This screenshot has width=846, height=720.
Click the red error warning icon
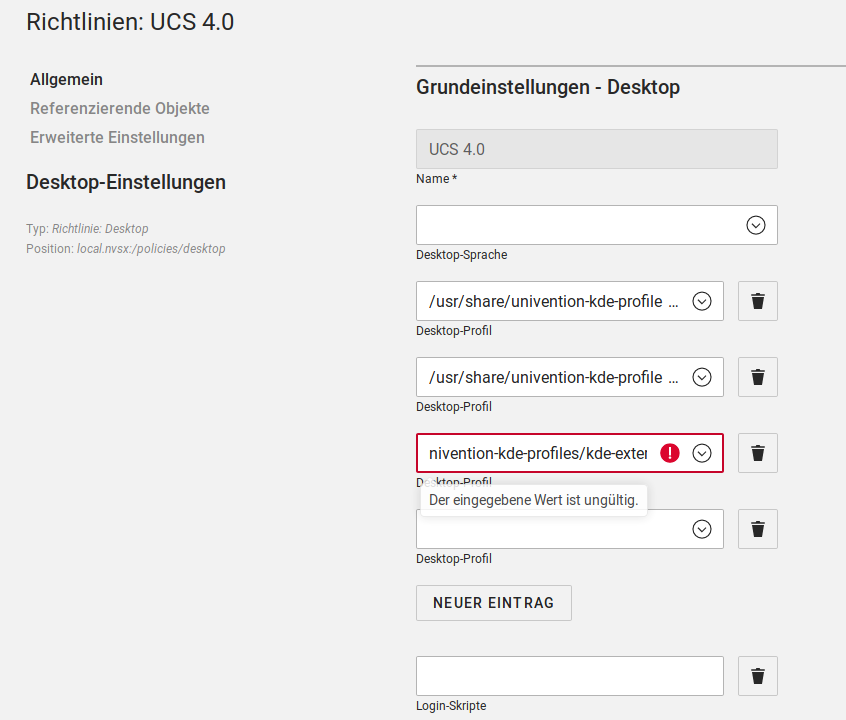tap(670, 453)
